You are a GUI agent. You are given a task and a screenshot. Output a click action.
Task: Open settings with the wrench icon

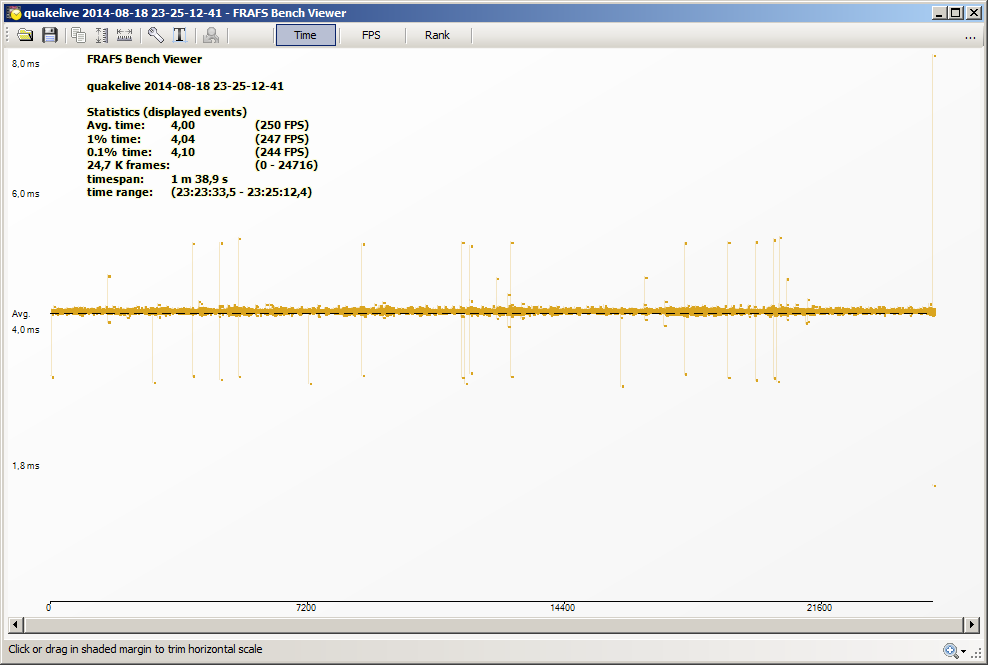(x=156, y=35)
